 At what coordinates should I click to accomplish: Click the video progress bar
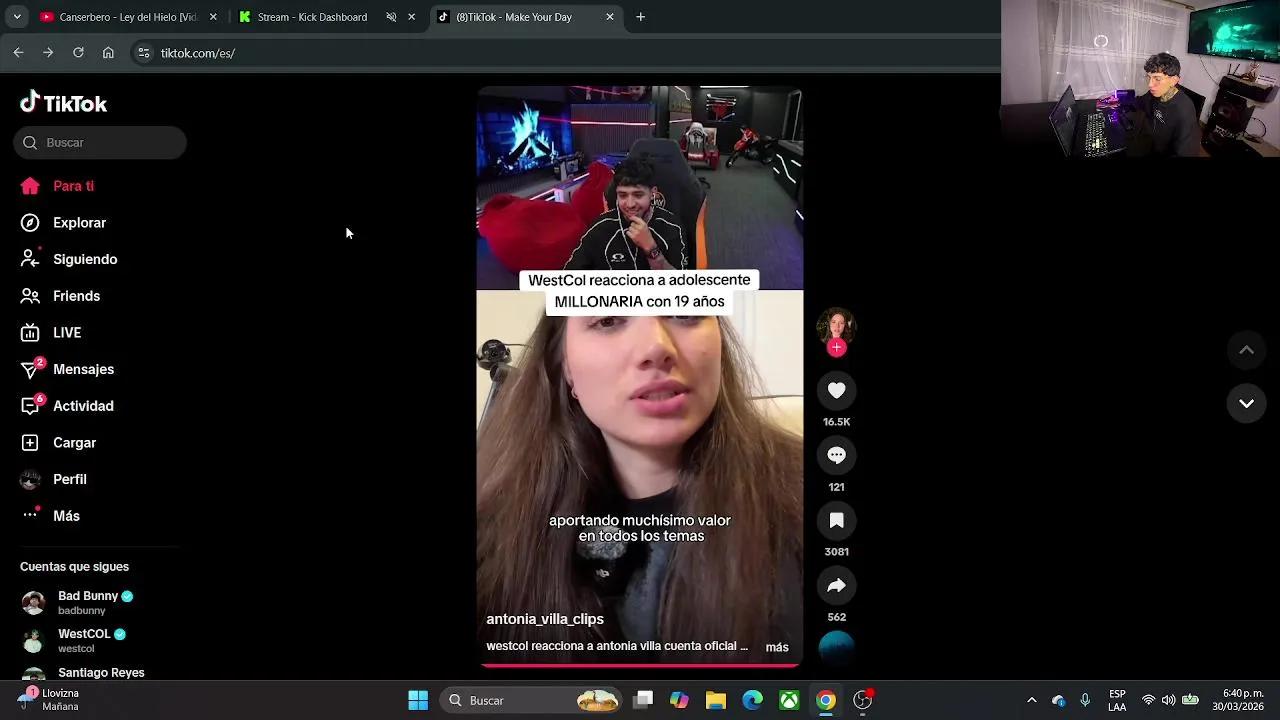tap(640, 664)
